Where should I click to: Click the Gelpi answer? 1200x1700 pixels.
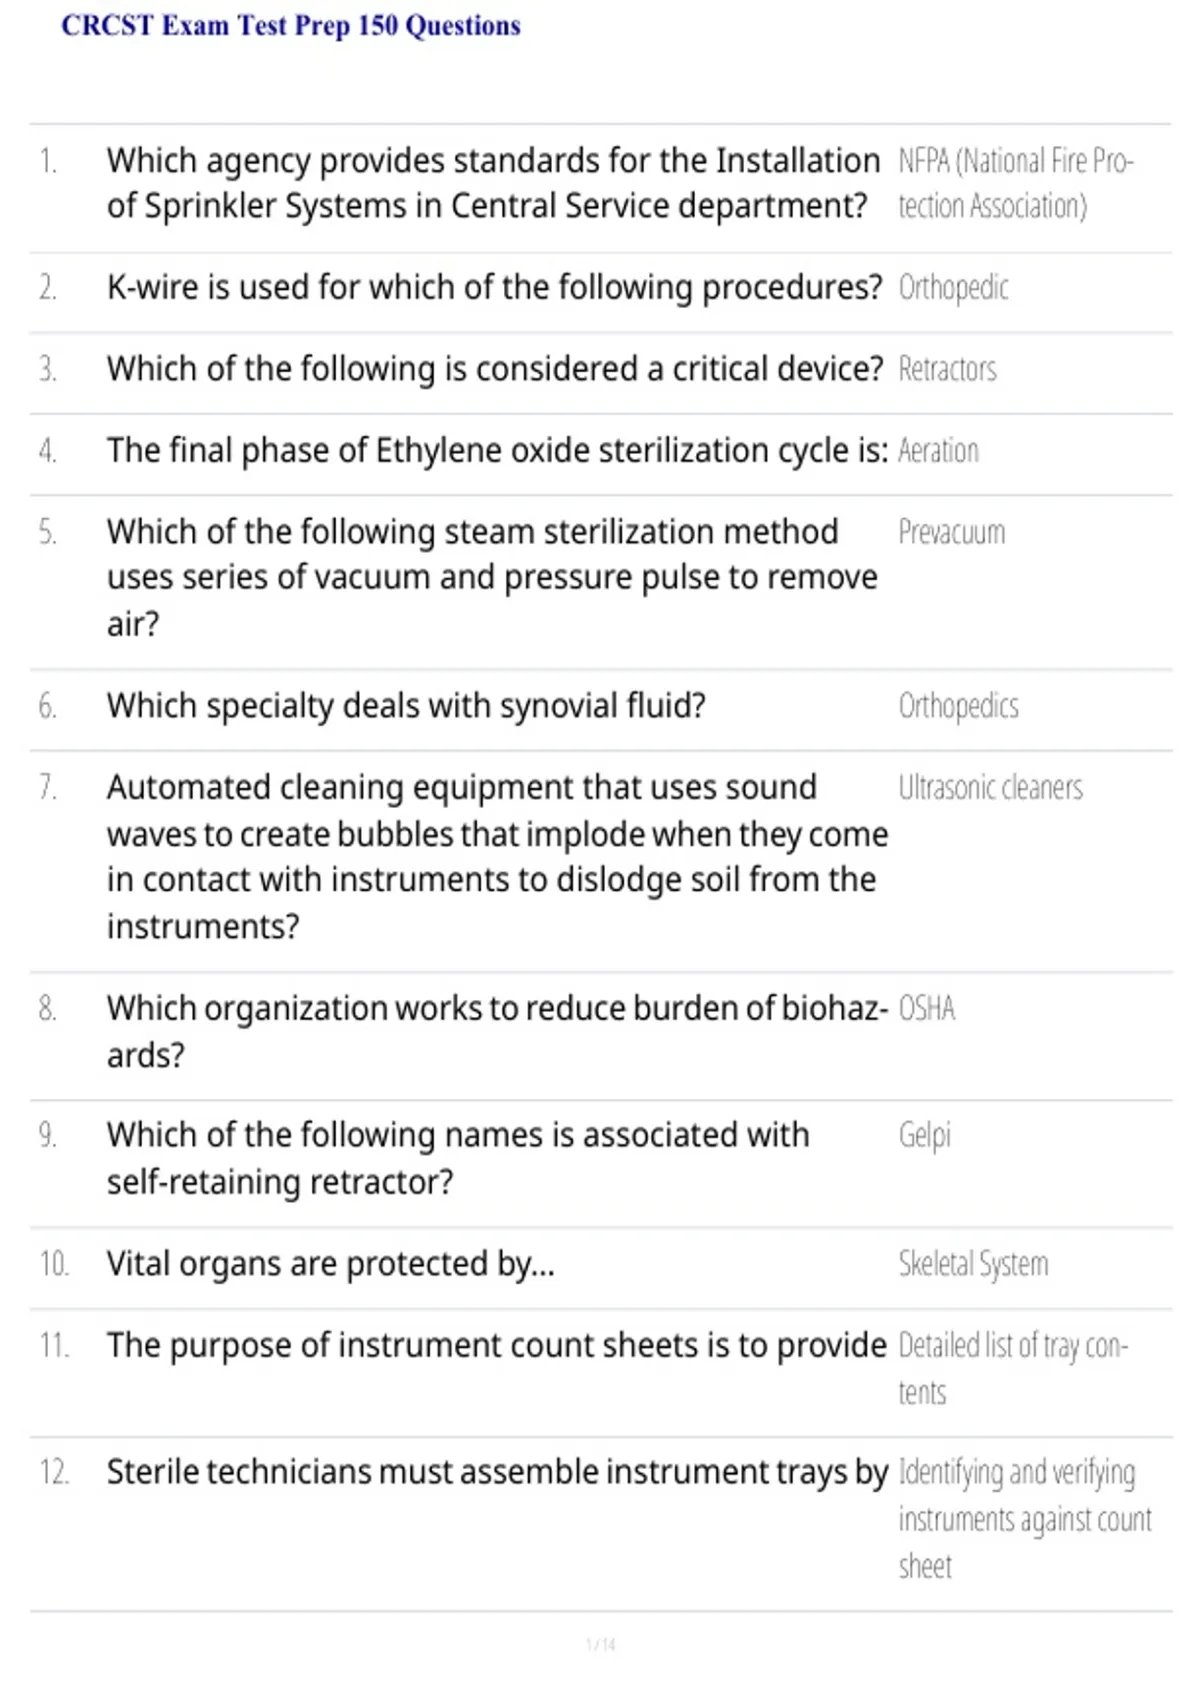(x=924, y=1136)
